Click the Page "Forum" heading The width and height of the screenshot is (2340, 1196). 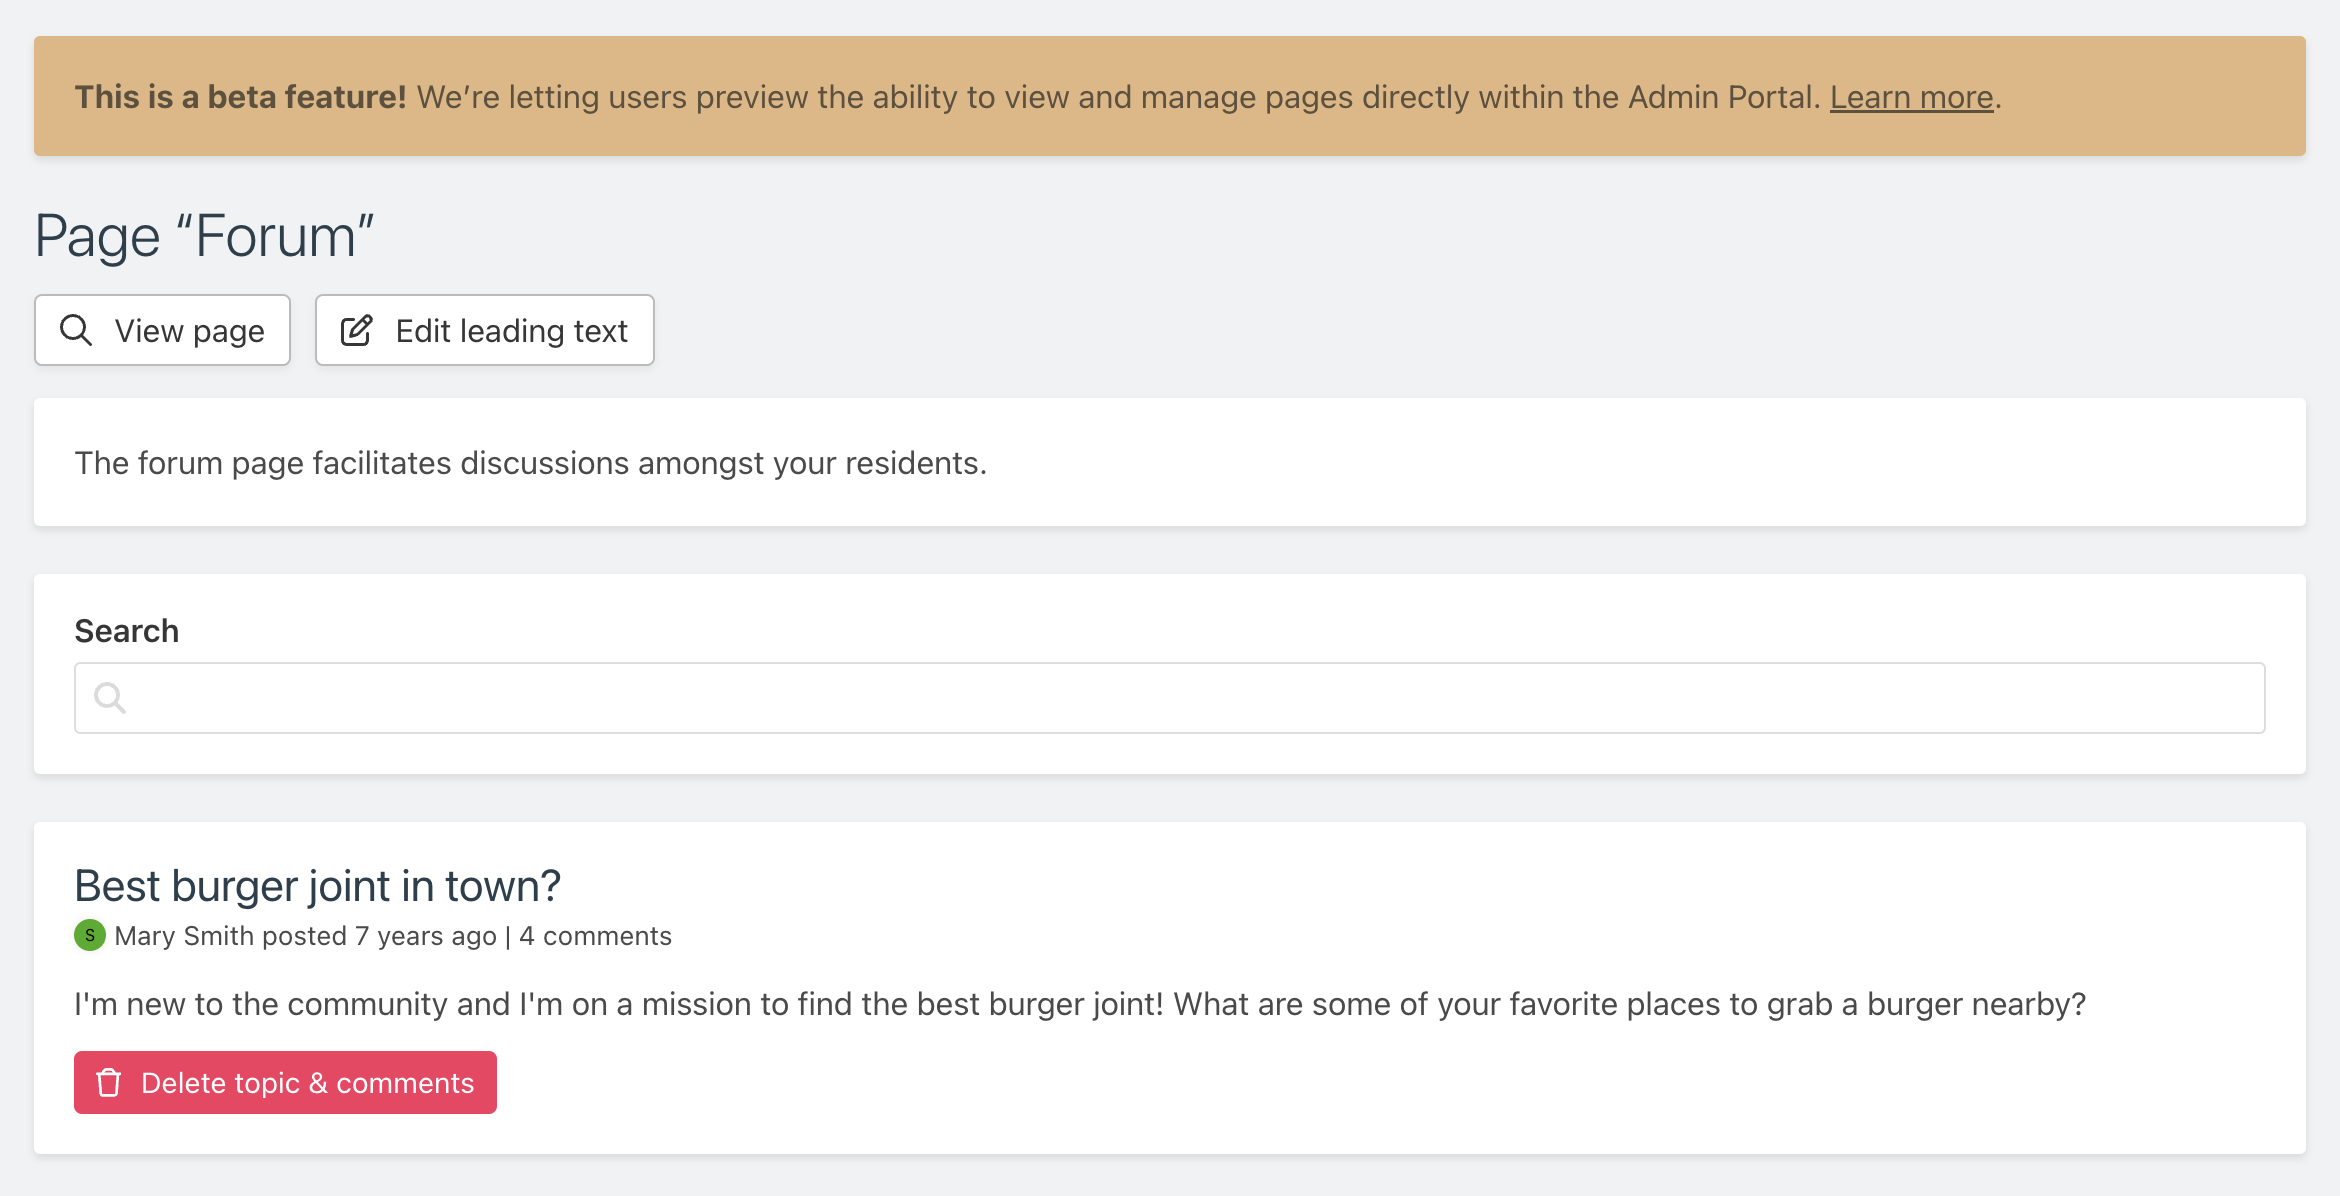point(204,237)
